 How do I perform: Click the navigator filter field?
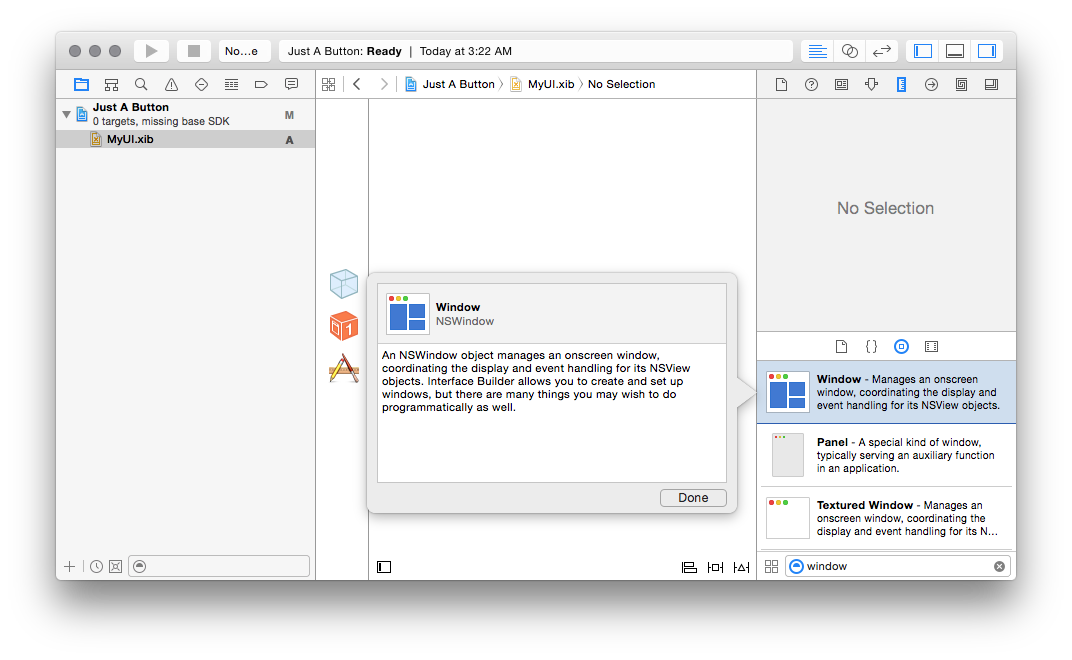[219, 566]
